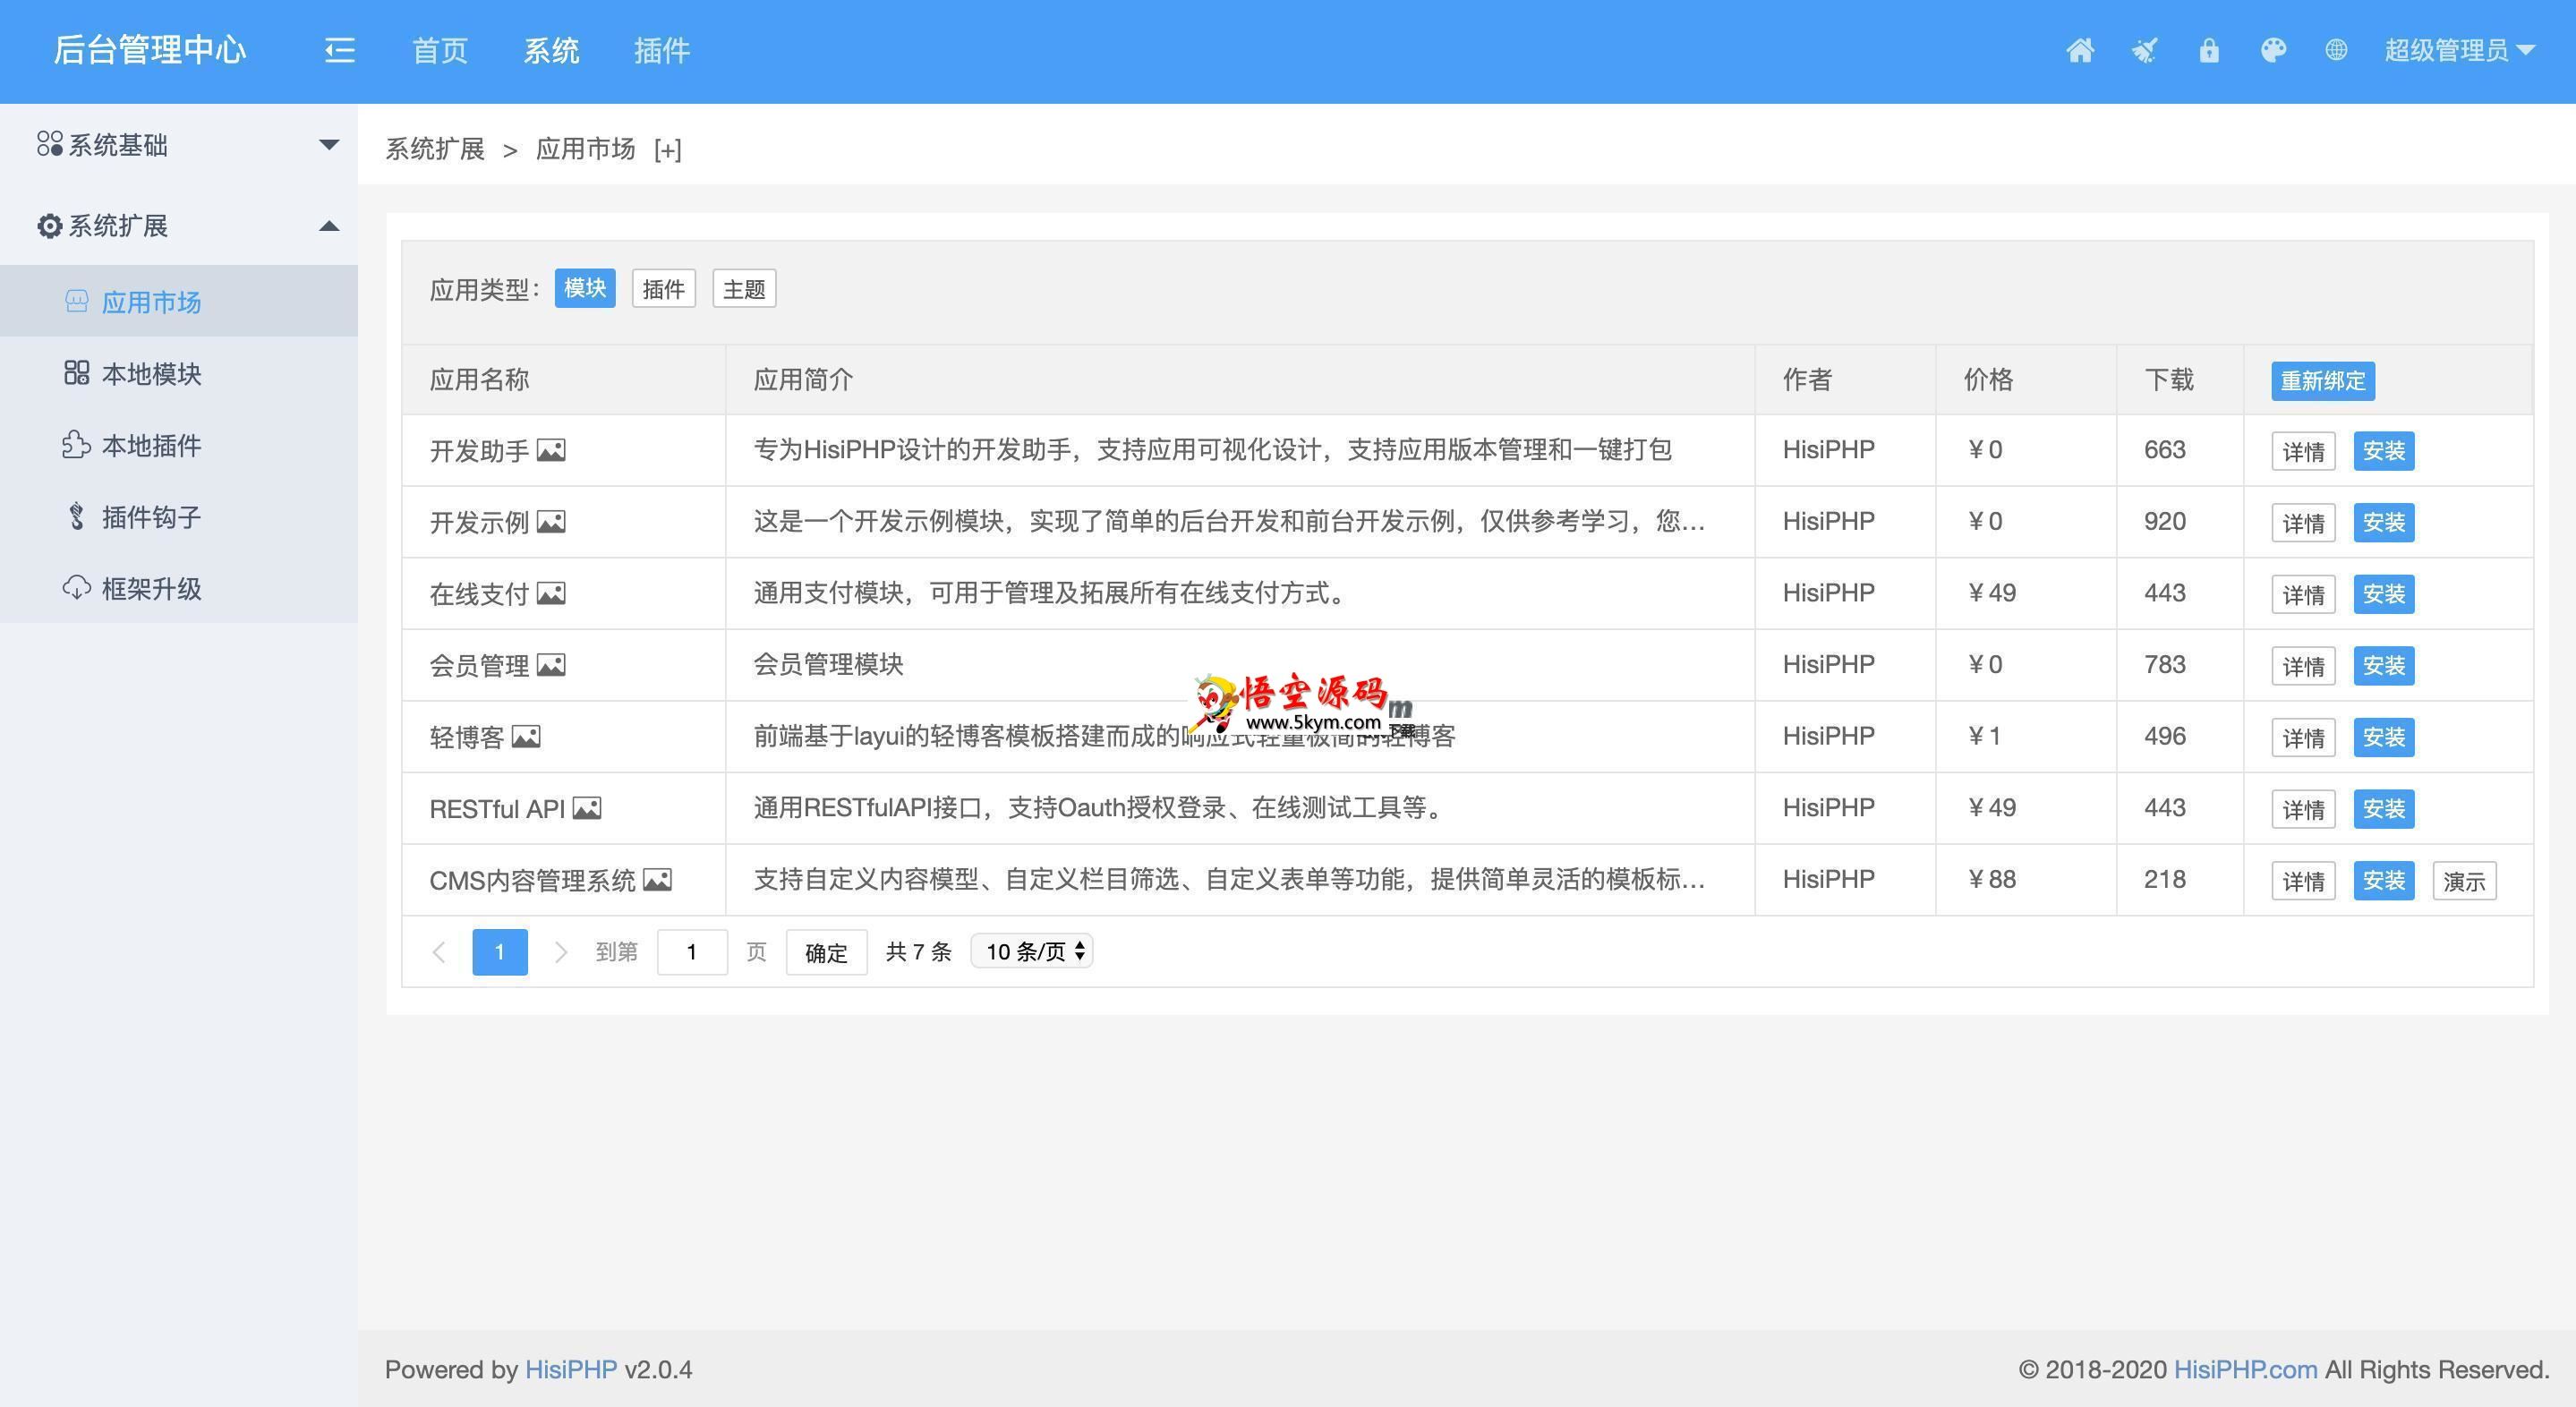Open HisiPHP.com link in footer right
This screenshot has height=1407, width=2576.
pyautogui.click(x=2245, y=1369)
